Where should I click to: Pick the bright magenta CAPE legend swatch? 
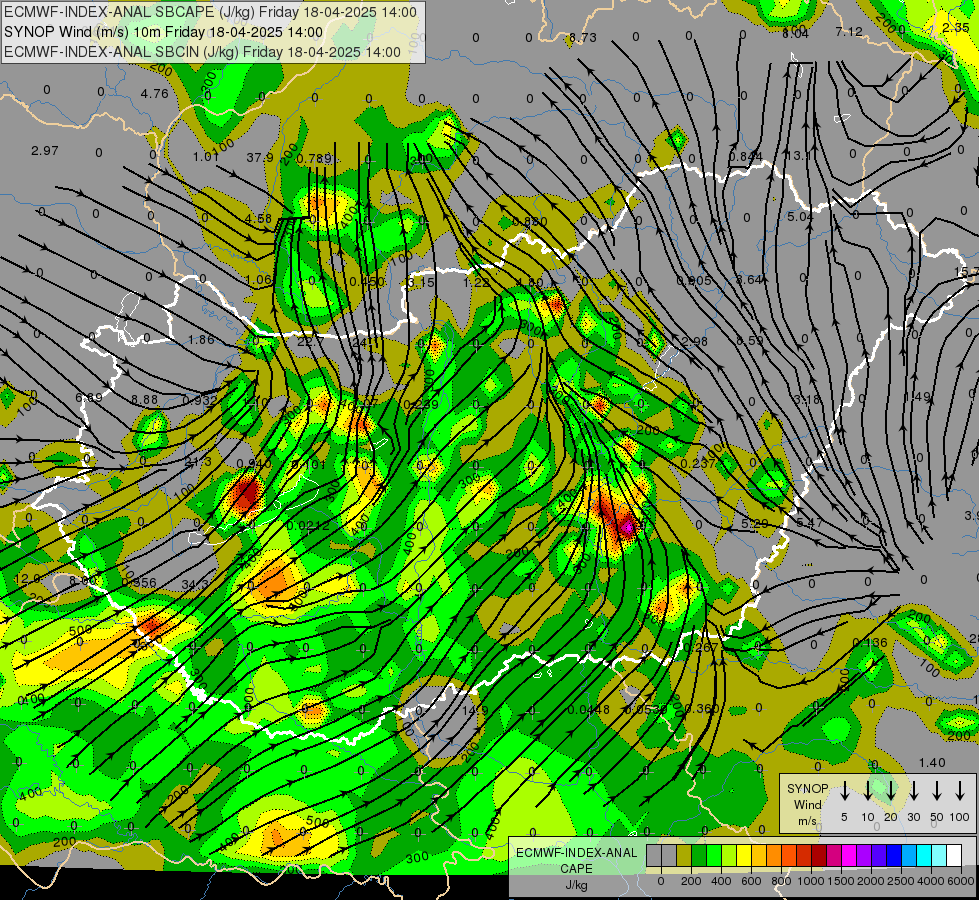[x=849, y=855]
